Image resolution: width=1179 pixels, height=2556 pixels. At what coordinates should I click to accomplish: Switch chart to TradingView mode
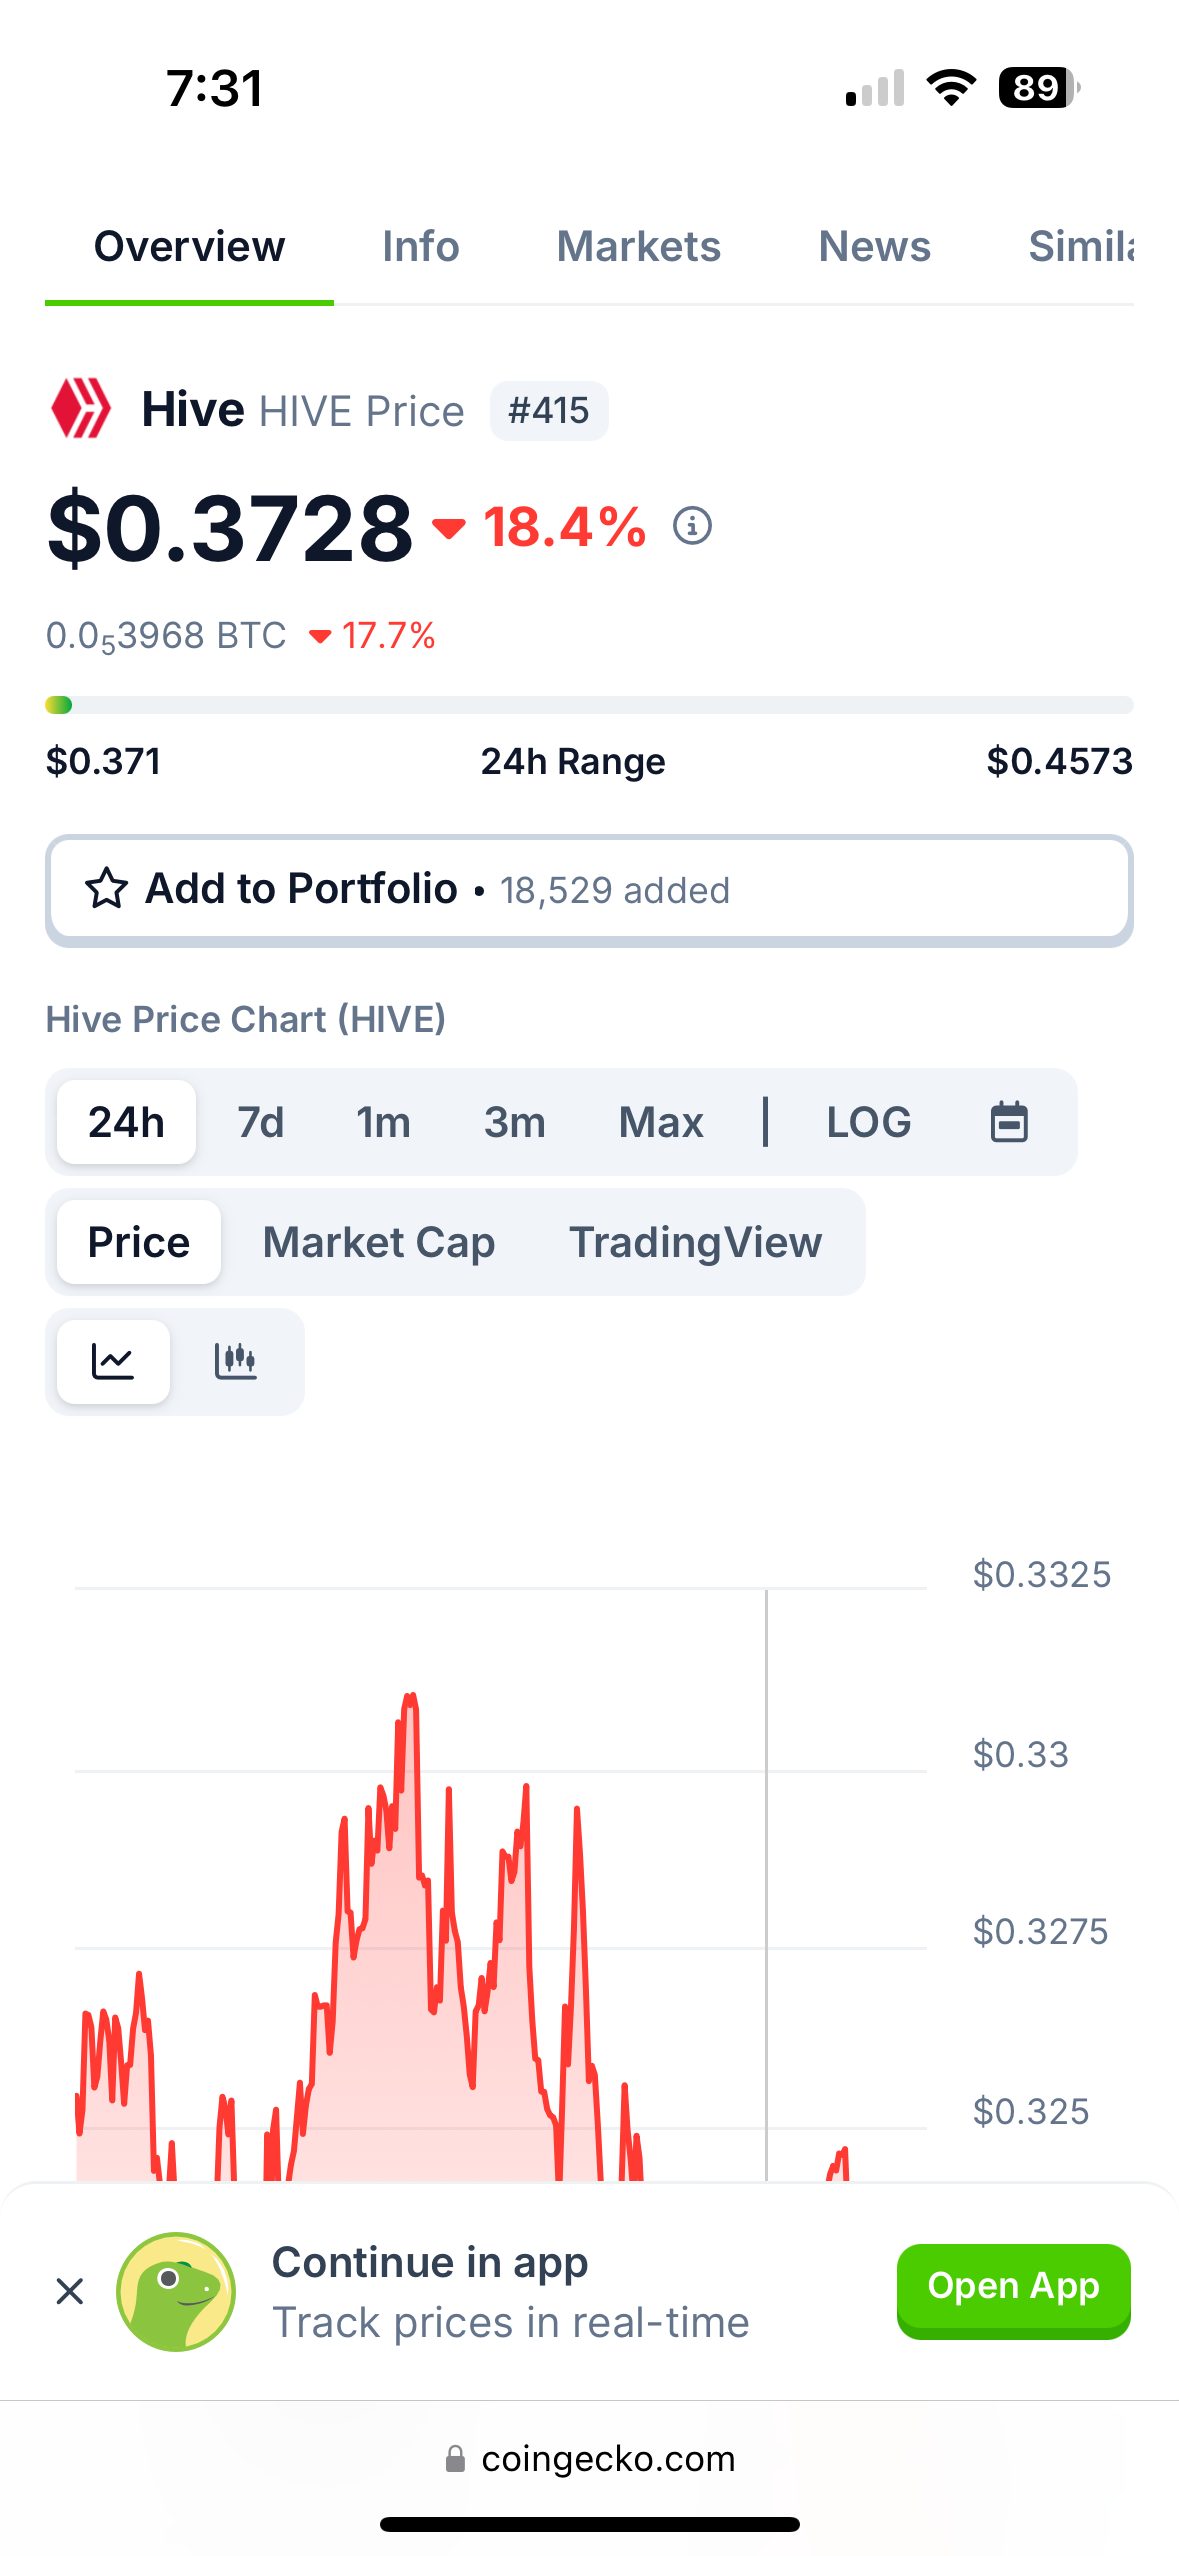tap(695, 1242)
